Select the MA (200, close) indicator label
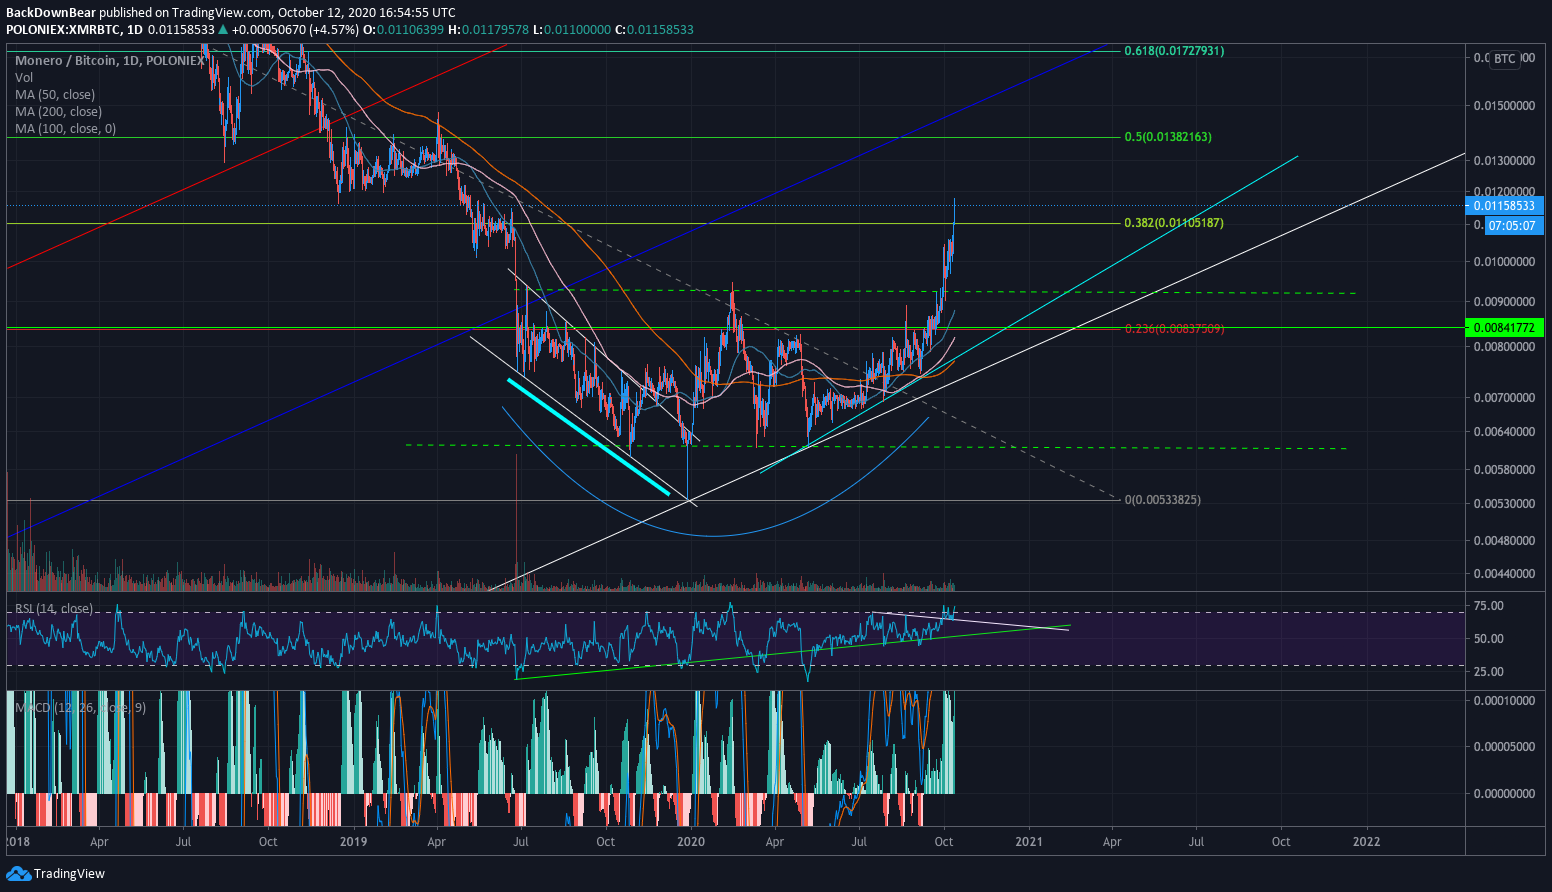Image resolution: width=1552 pixels, height=892 pixels. coord(58,112)
